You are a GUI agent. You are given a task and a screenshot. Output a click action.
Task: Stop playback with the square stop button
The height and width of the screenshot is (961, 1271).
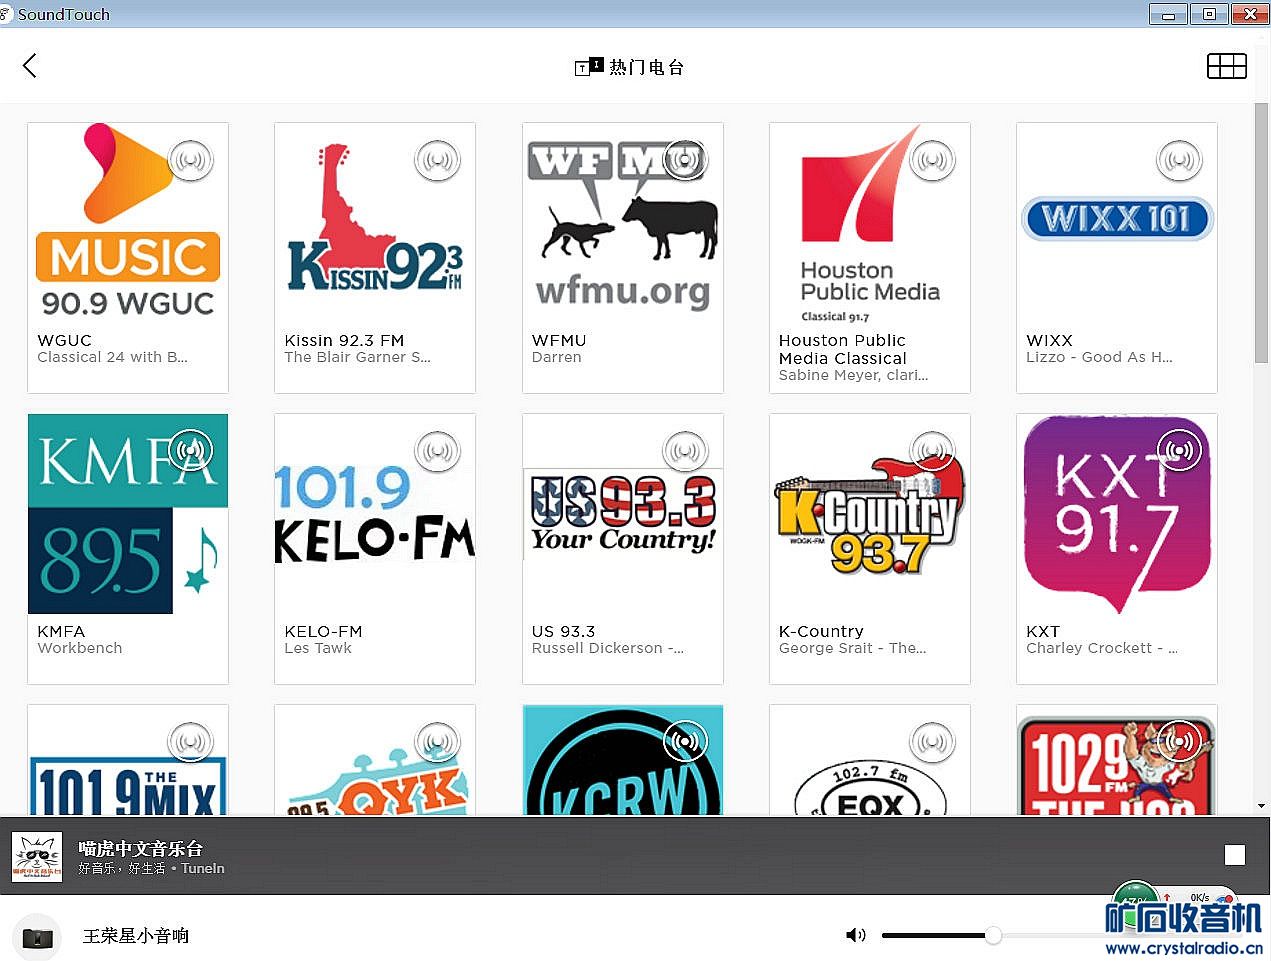coord(1235,855)
